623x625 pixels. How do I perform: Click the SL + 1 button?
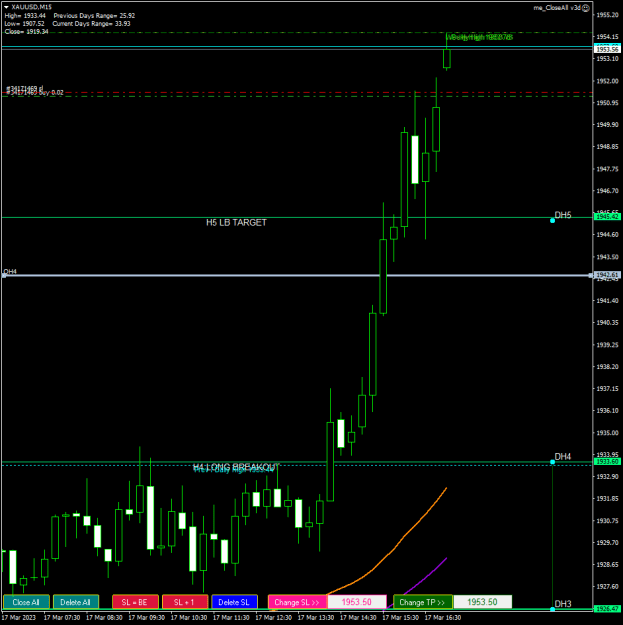[x=185, y=602]
